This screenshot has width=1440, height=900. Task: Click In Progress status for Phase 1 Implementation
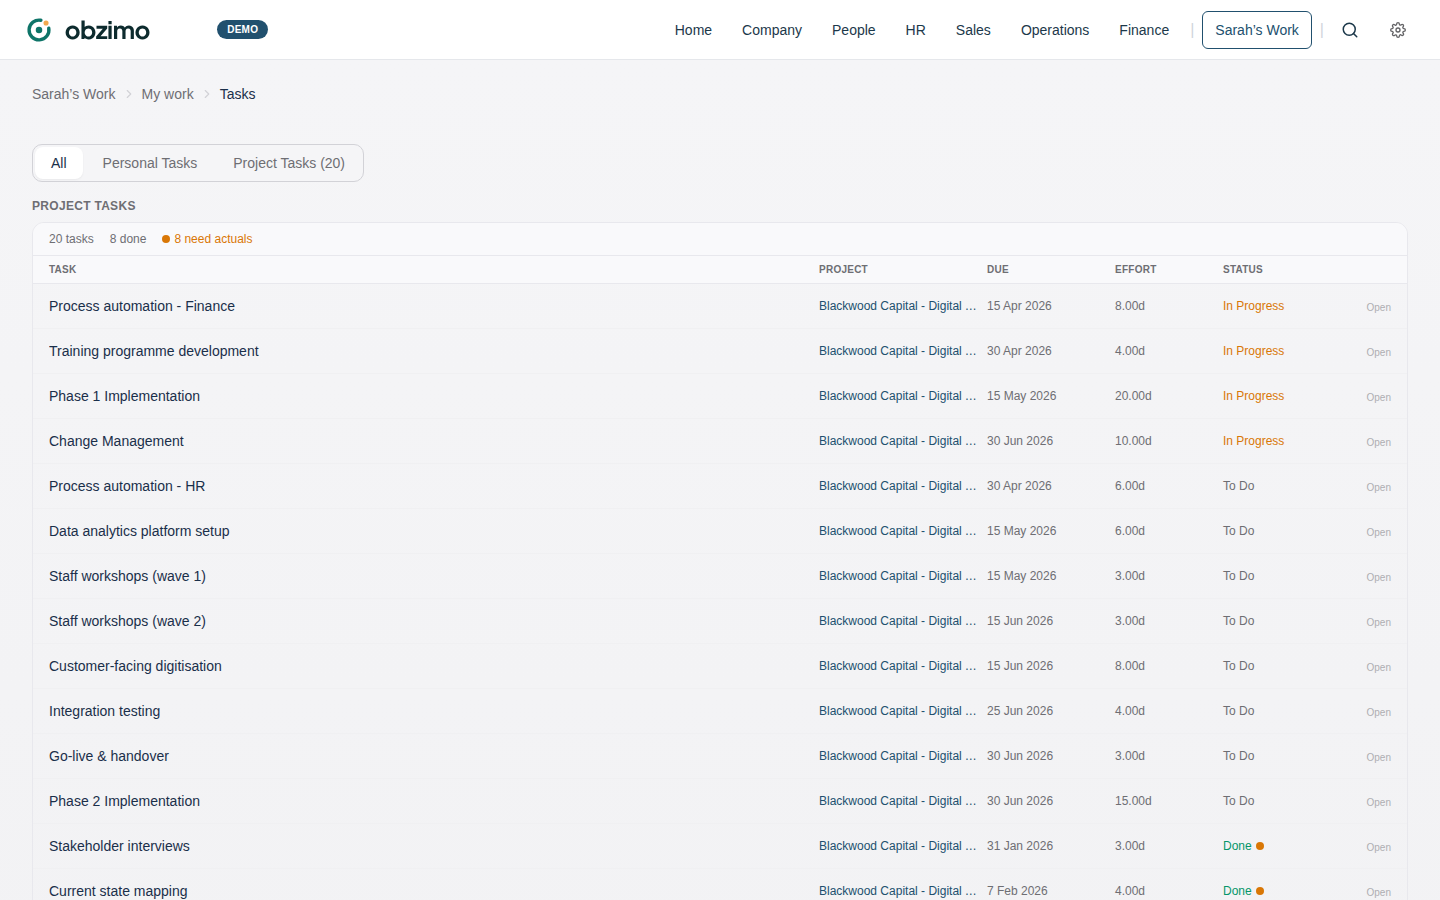point(1253,396)
